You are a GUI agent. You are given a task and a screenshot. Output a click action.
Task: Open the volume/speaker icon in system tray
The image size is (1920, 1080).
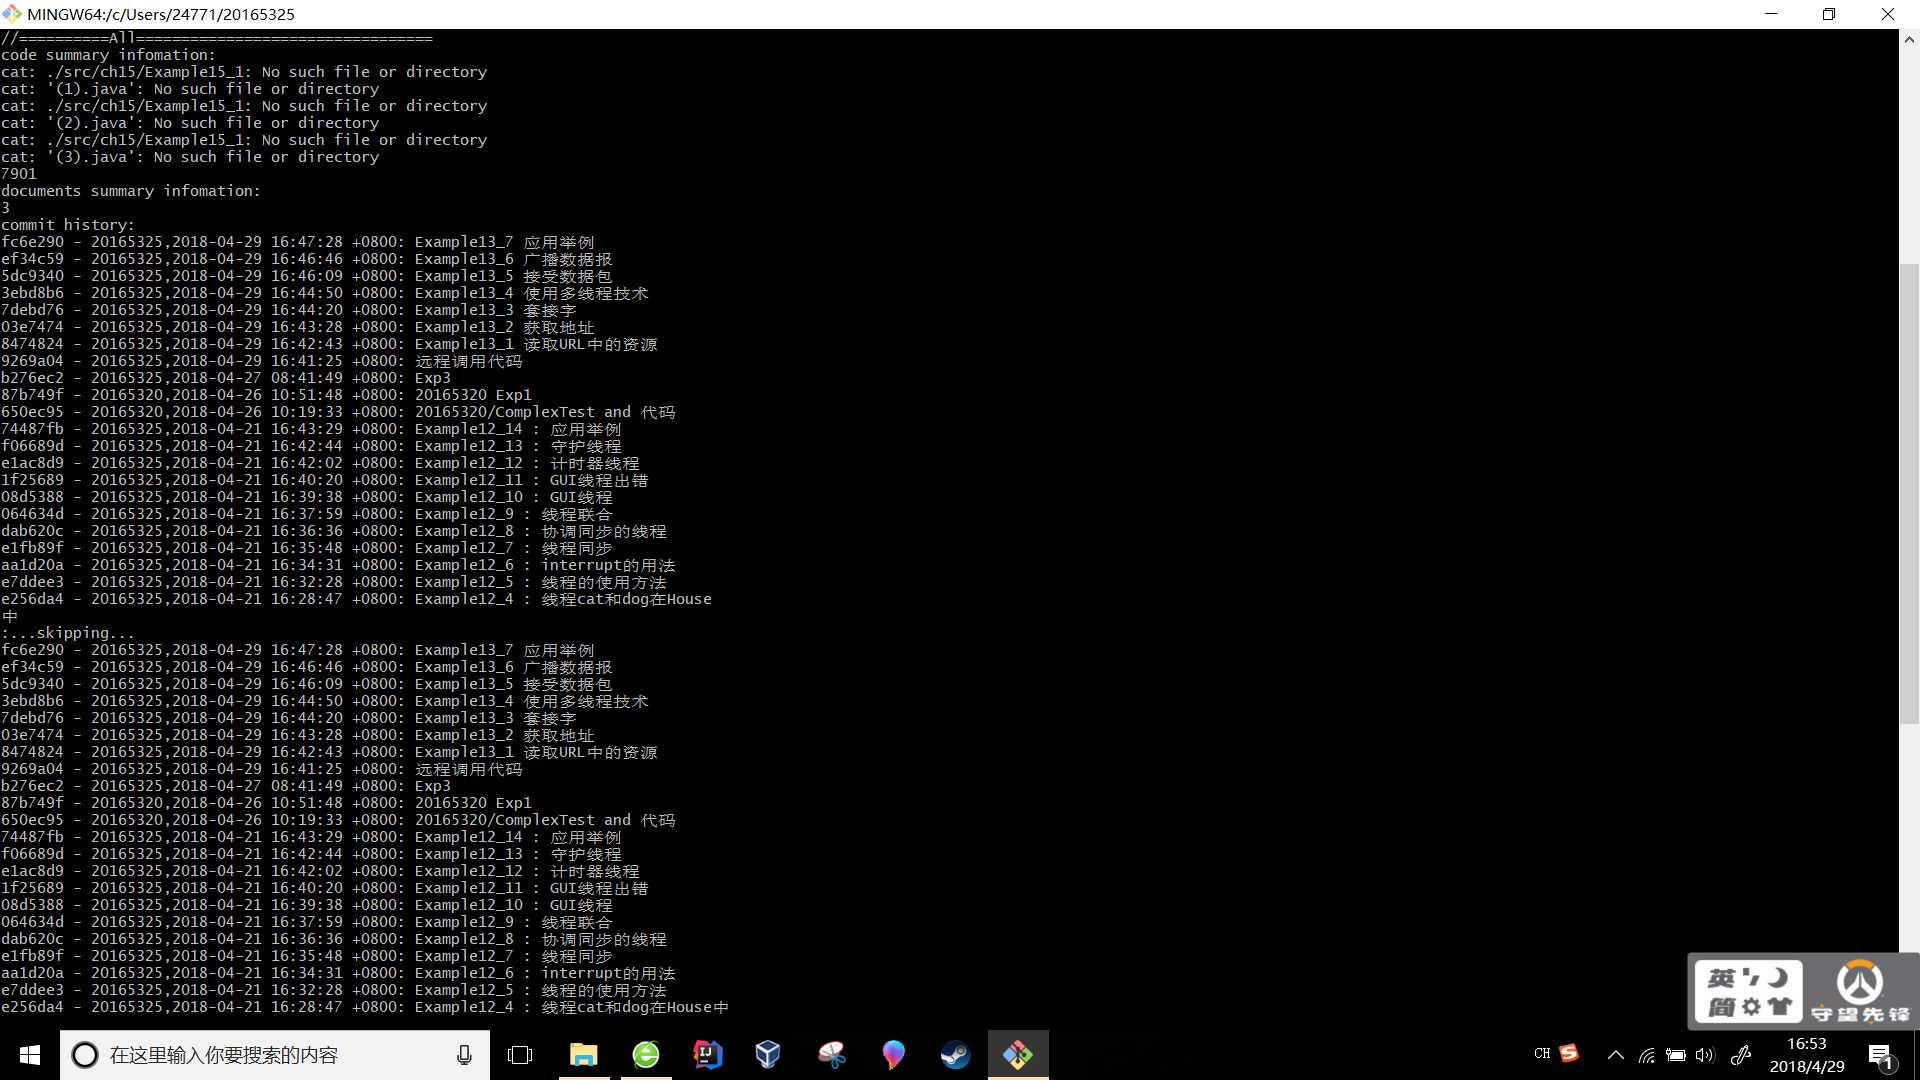click(1706, 1055)
